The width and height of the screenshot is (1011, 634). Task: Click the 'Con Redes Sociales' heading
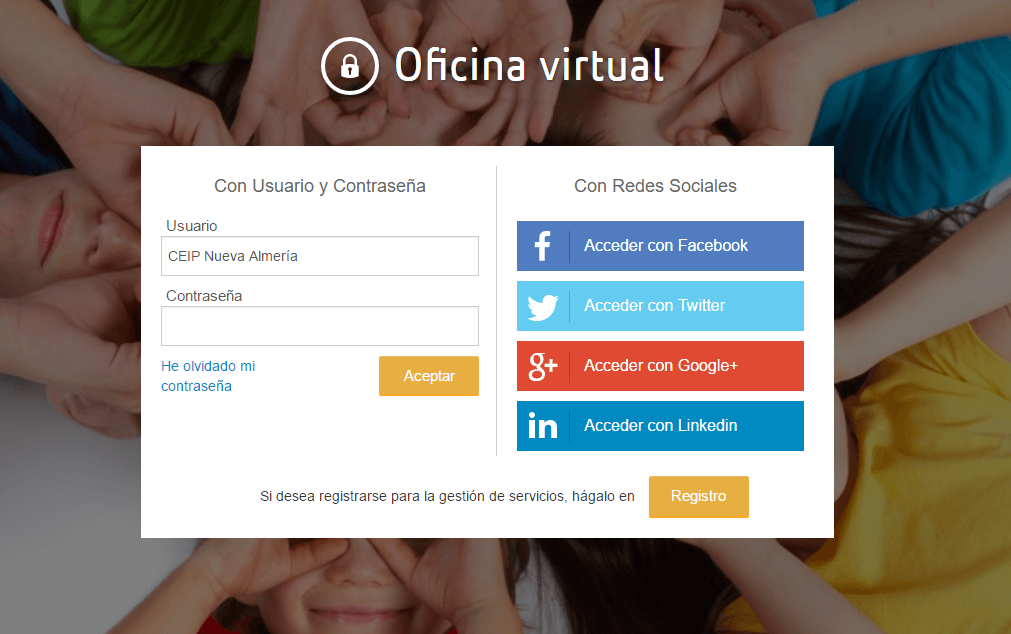pos(655,186)
